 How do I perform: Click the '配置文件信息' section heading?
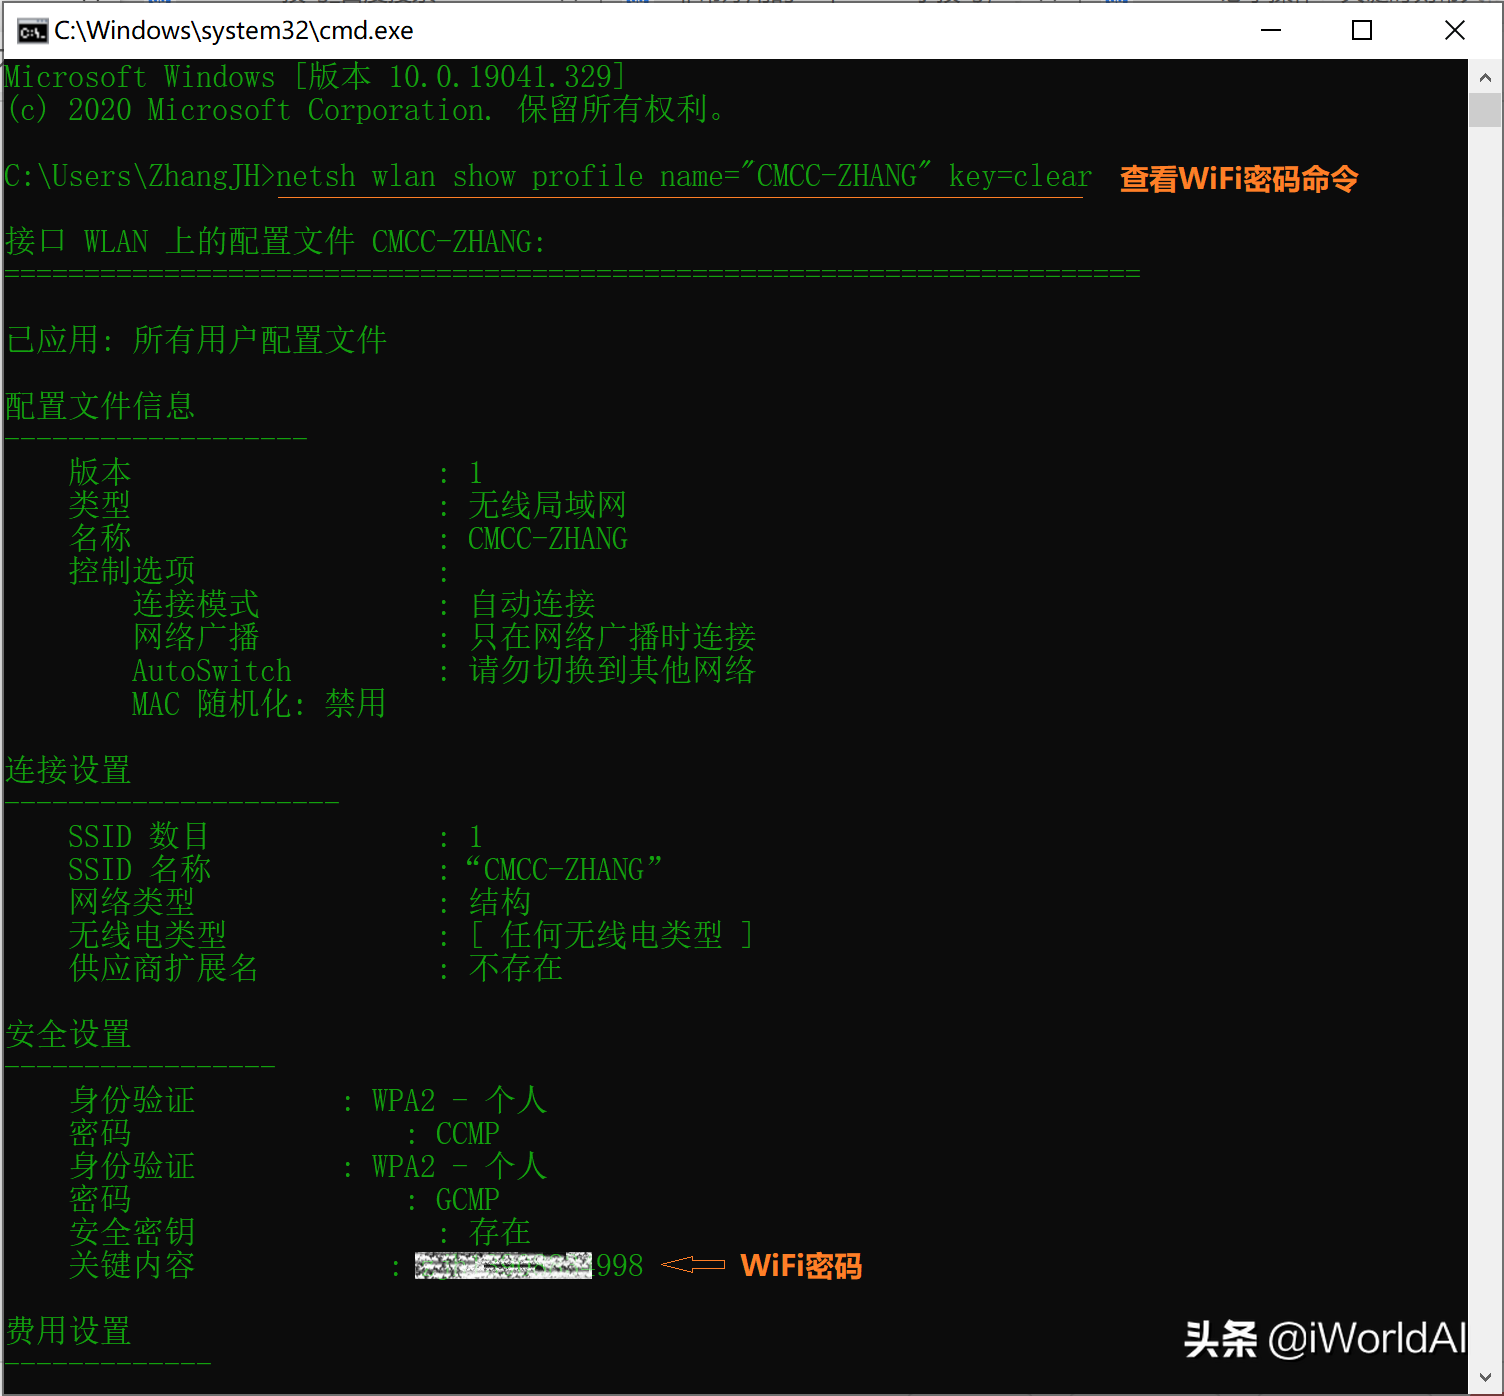pyautogui.click(x=100, y=407)
